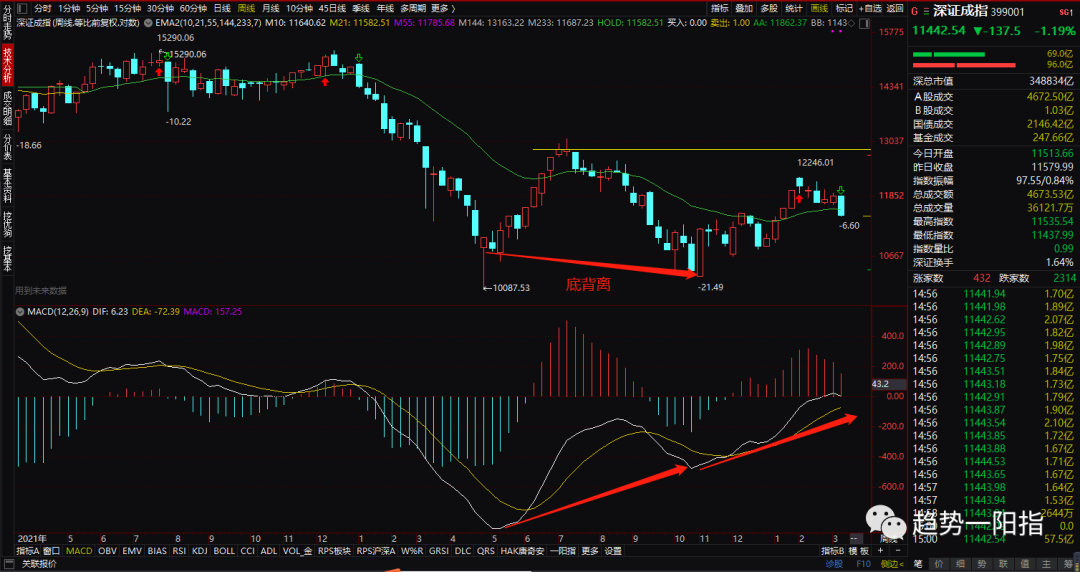Open 模板 templates button

[858, 551]
